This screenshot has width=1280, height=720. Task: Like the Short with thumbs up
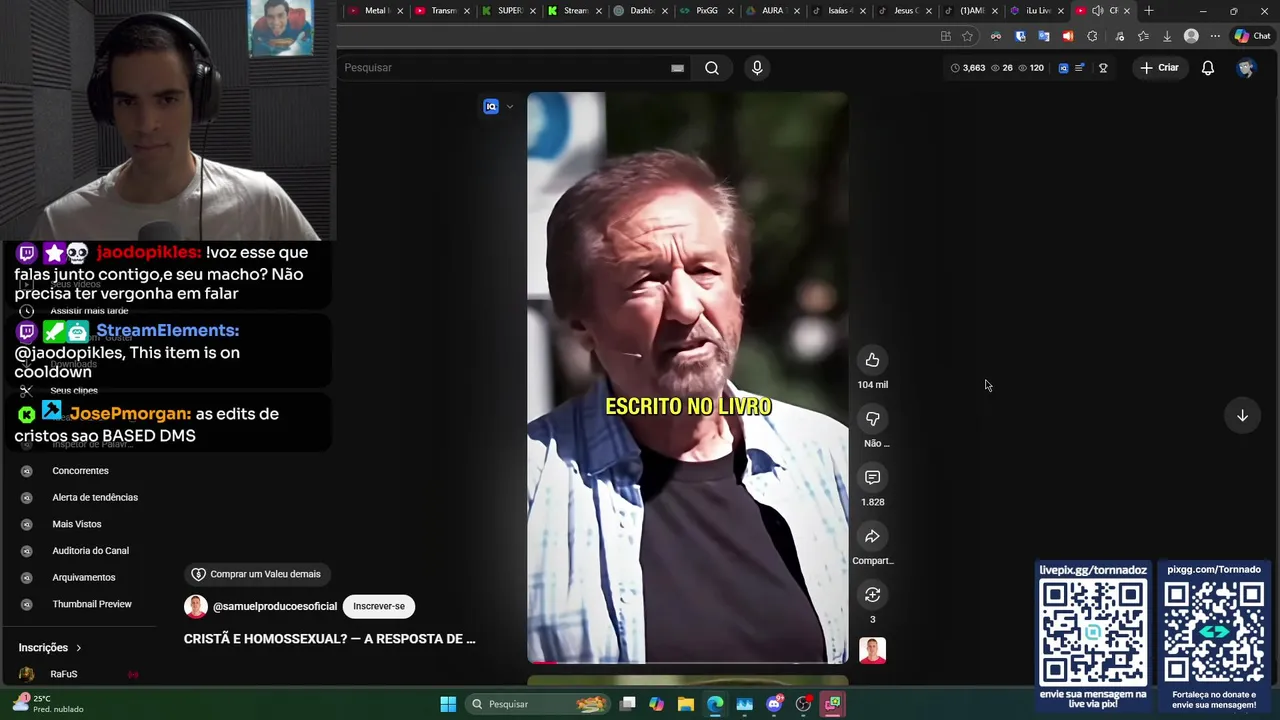coord(872,360)
